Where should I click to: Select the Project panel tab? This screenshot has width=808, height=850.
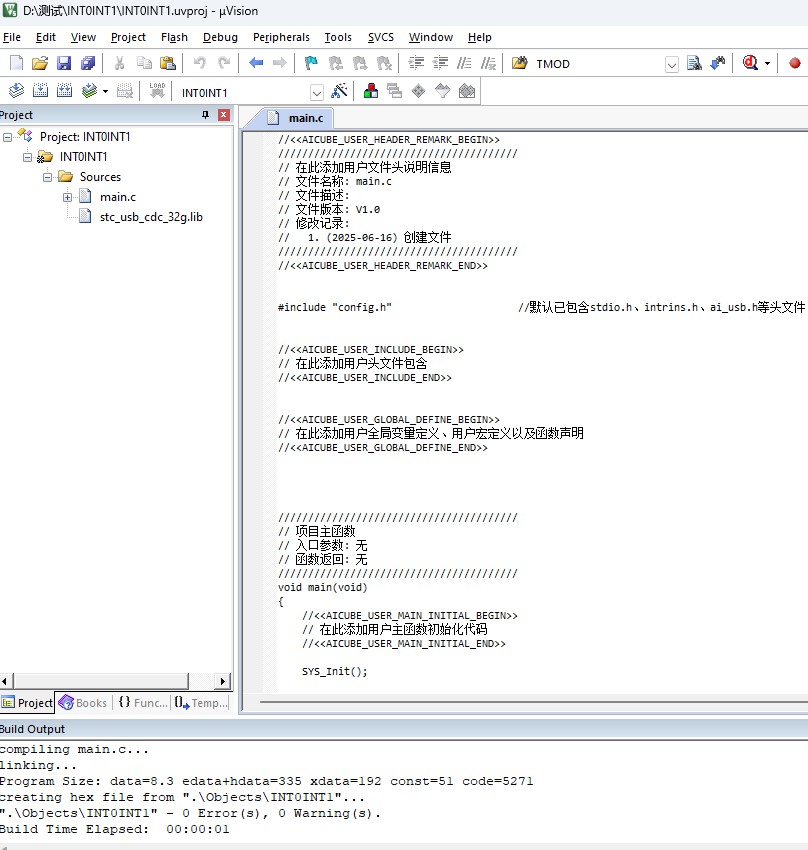click(x=27, y=703)
